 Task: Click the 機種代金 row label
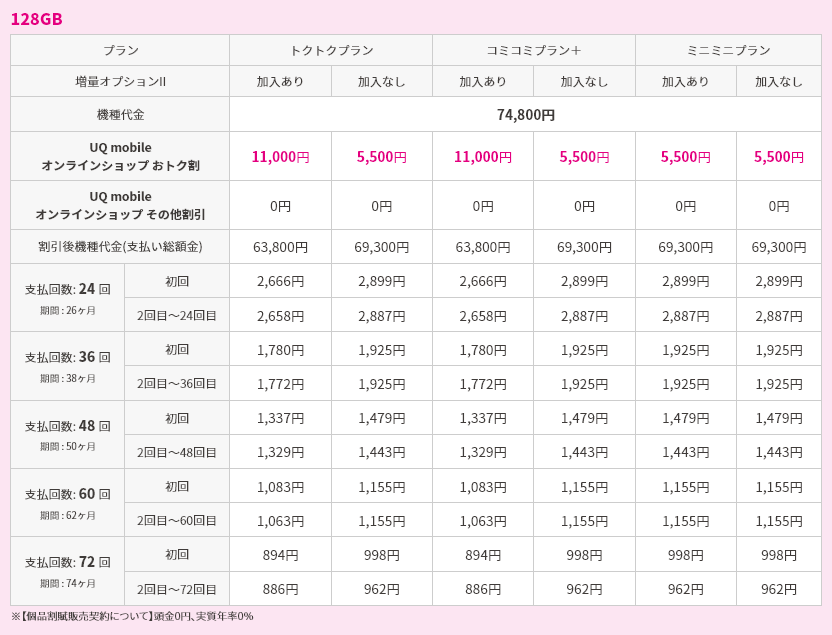(x=120, y=114)
